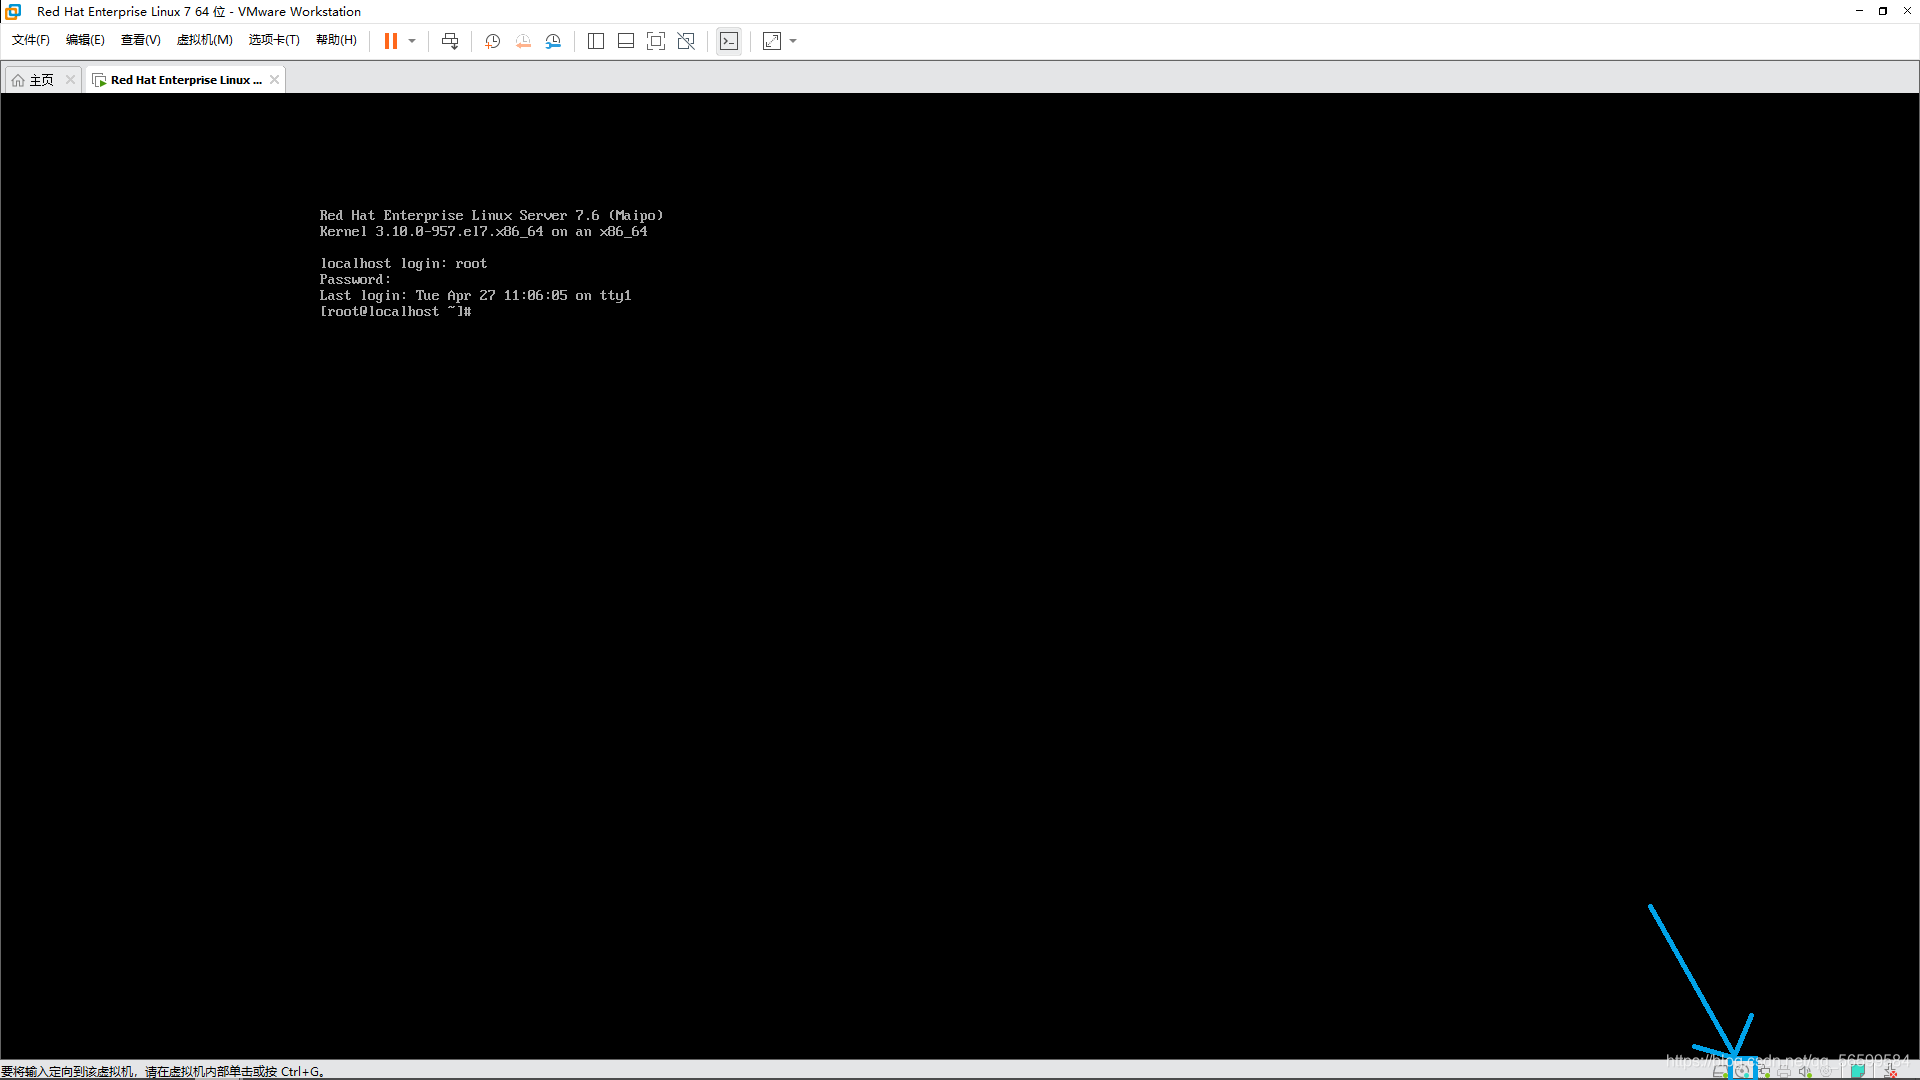Toggle the console view button
Viewport: 1920px width, 1080px height.
click(x=729, y=41)
